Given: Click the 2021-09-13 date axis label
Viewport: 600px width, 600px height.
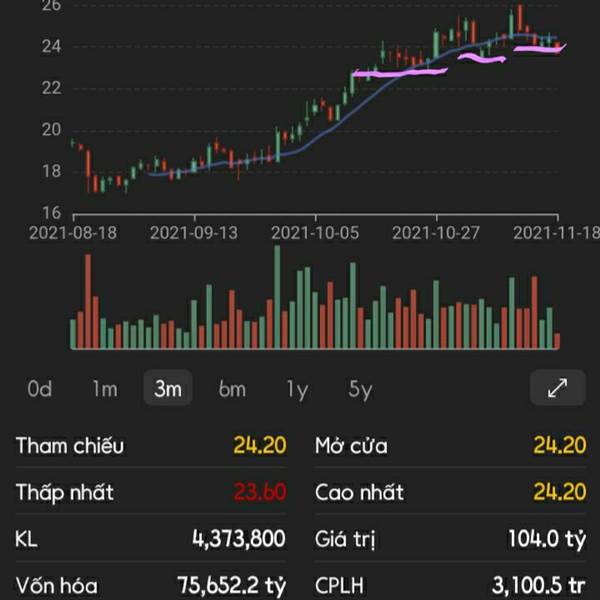Looking at the screenshot, I should point(194,233).
